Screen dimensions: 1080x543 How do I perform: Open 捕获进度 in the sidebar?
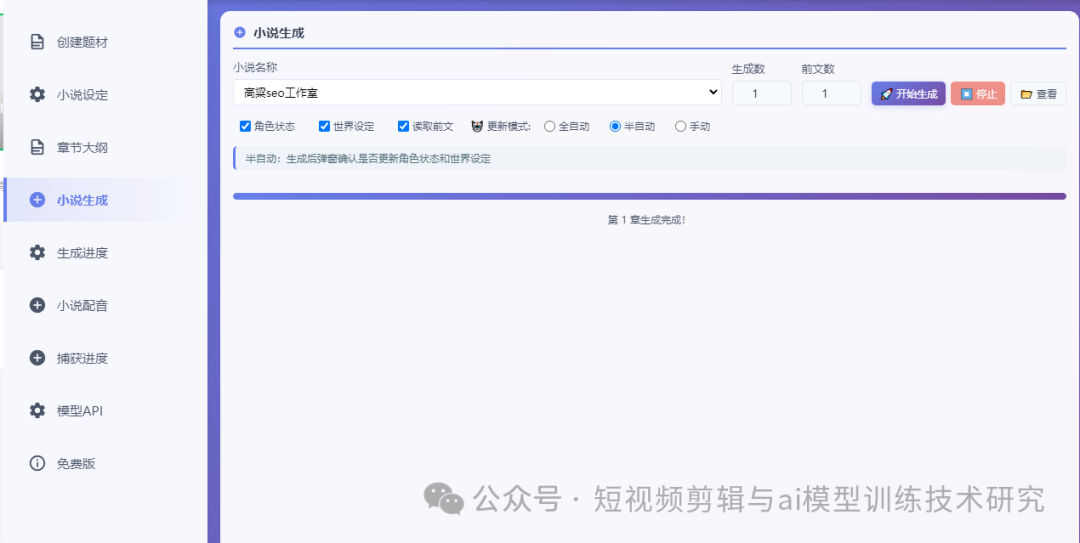click(105, 358)
